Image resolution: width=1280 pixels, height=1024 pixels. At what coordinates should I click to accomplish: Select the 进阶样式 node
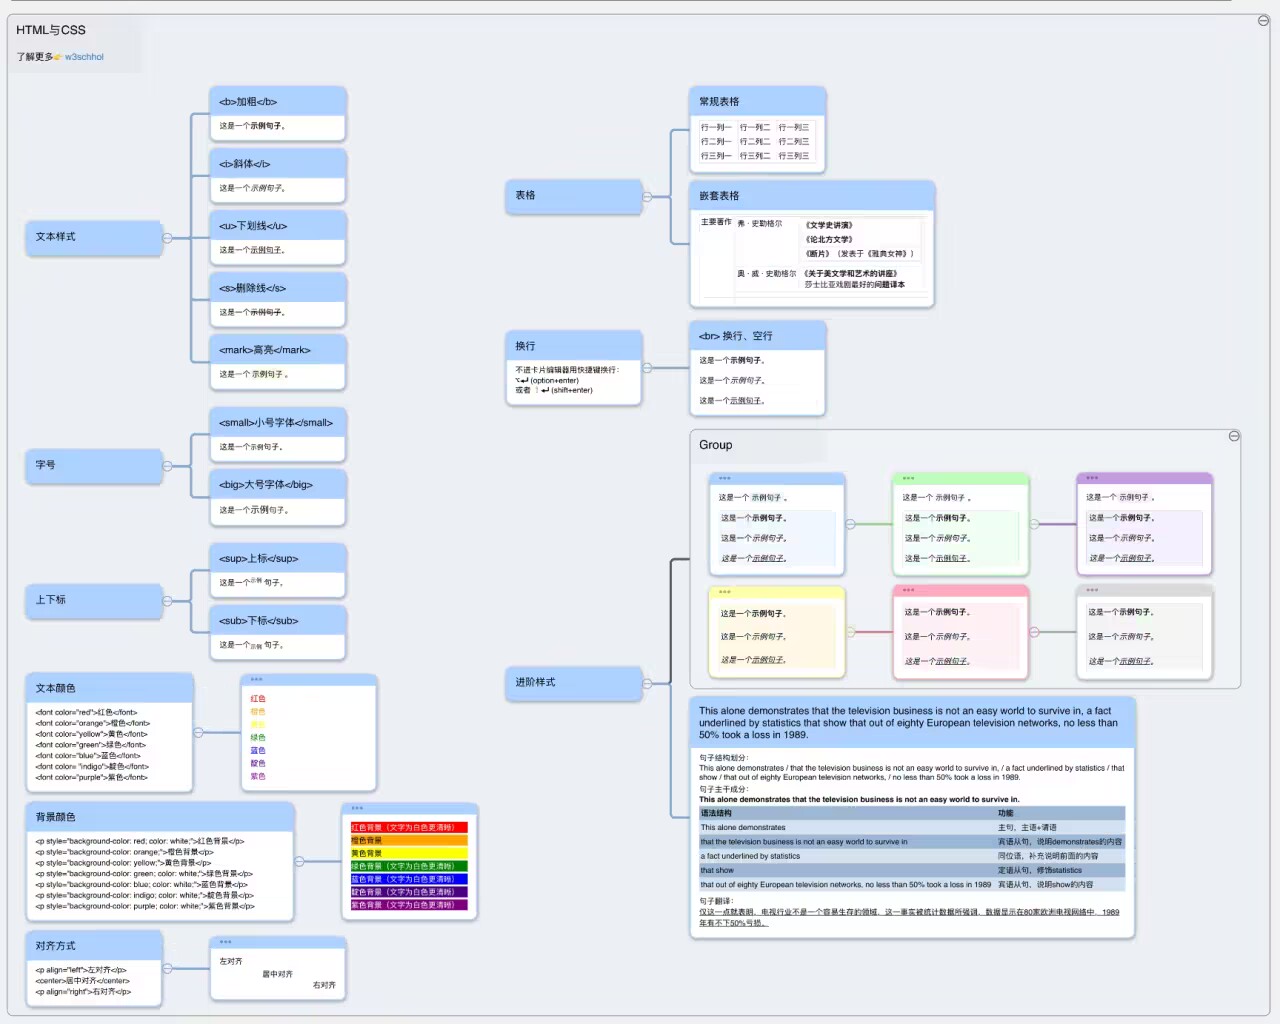pos(573,683)
